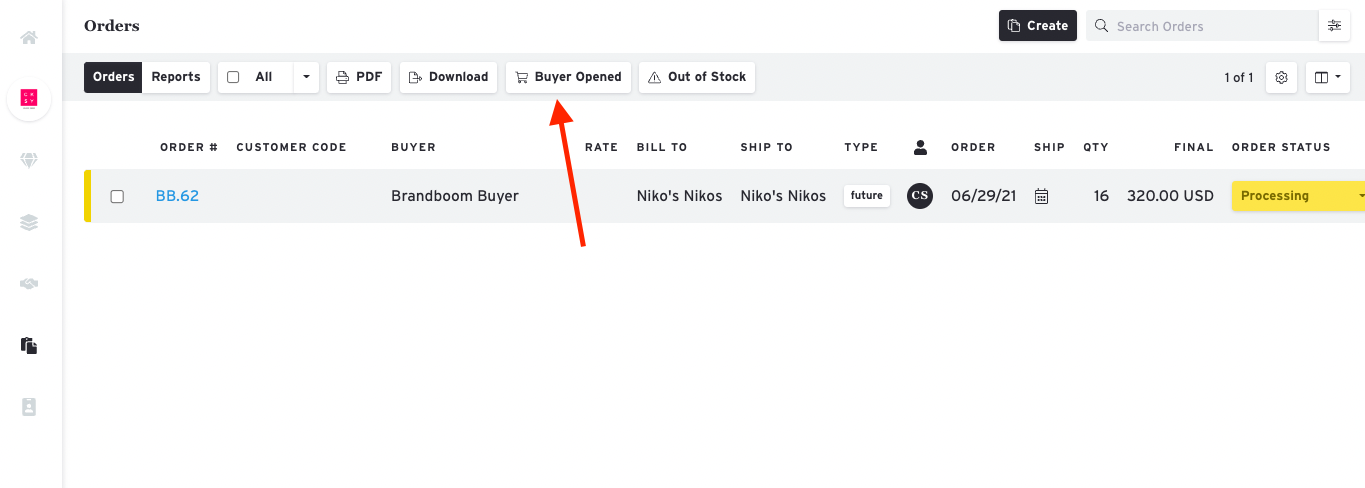Click the gear settings icon near pagination
1365x488 pixels.
click(x=1282, y=77)
